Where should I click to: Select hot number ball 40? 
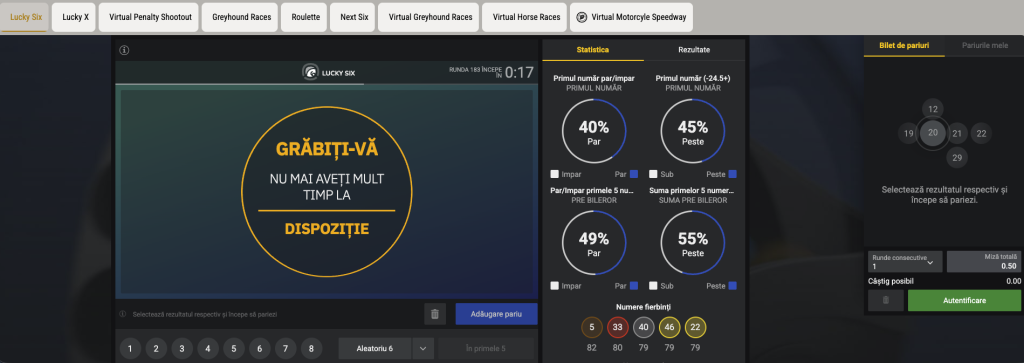tap(644, 327)
